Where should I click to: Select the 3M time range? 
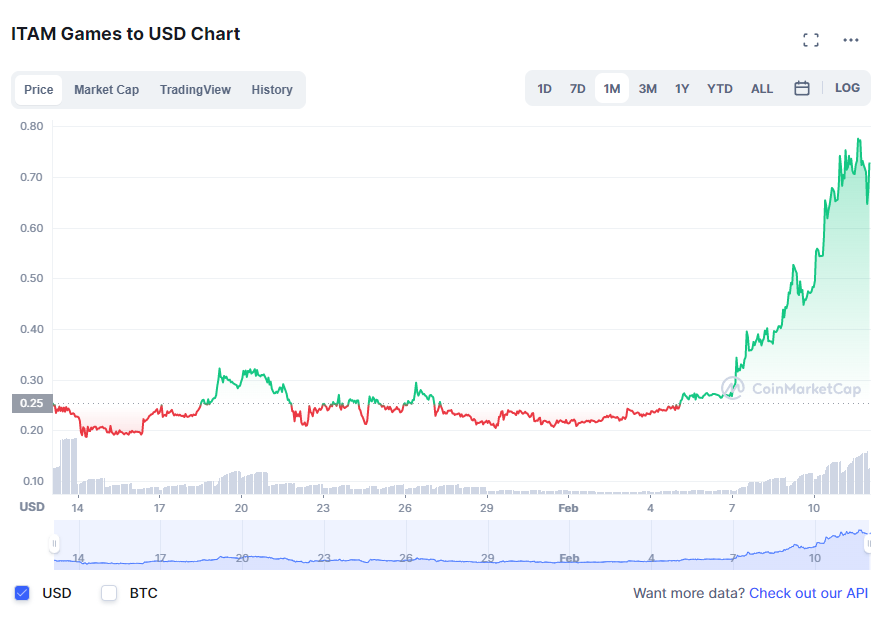(647, 88)
